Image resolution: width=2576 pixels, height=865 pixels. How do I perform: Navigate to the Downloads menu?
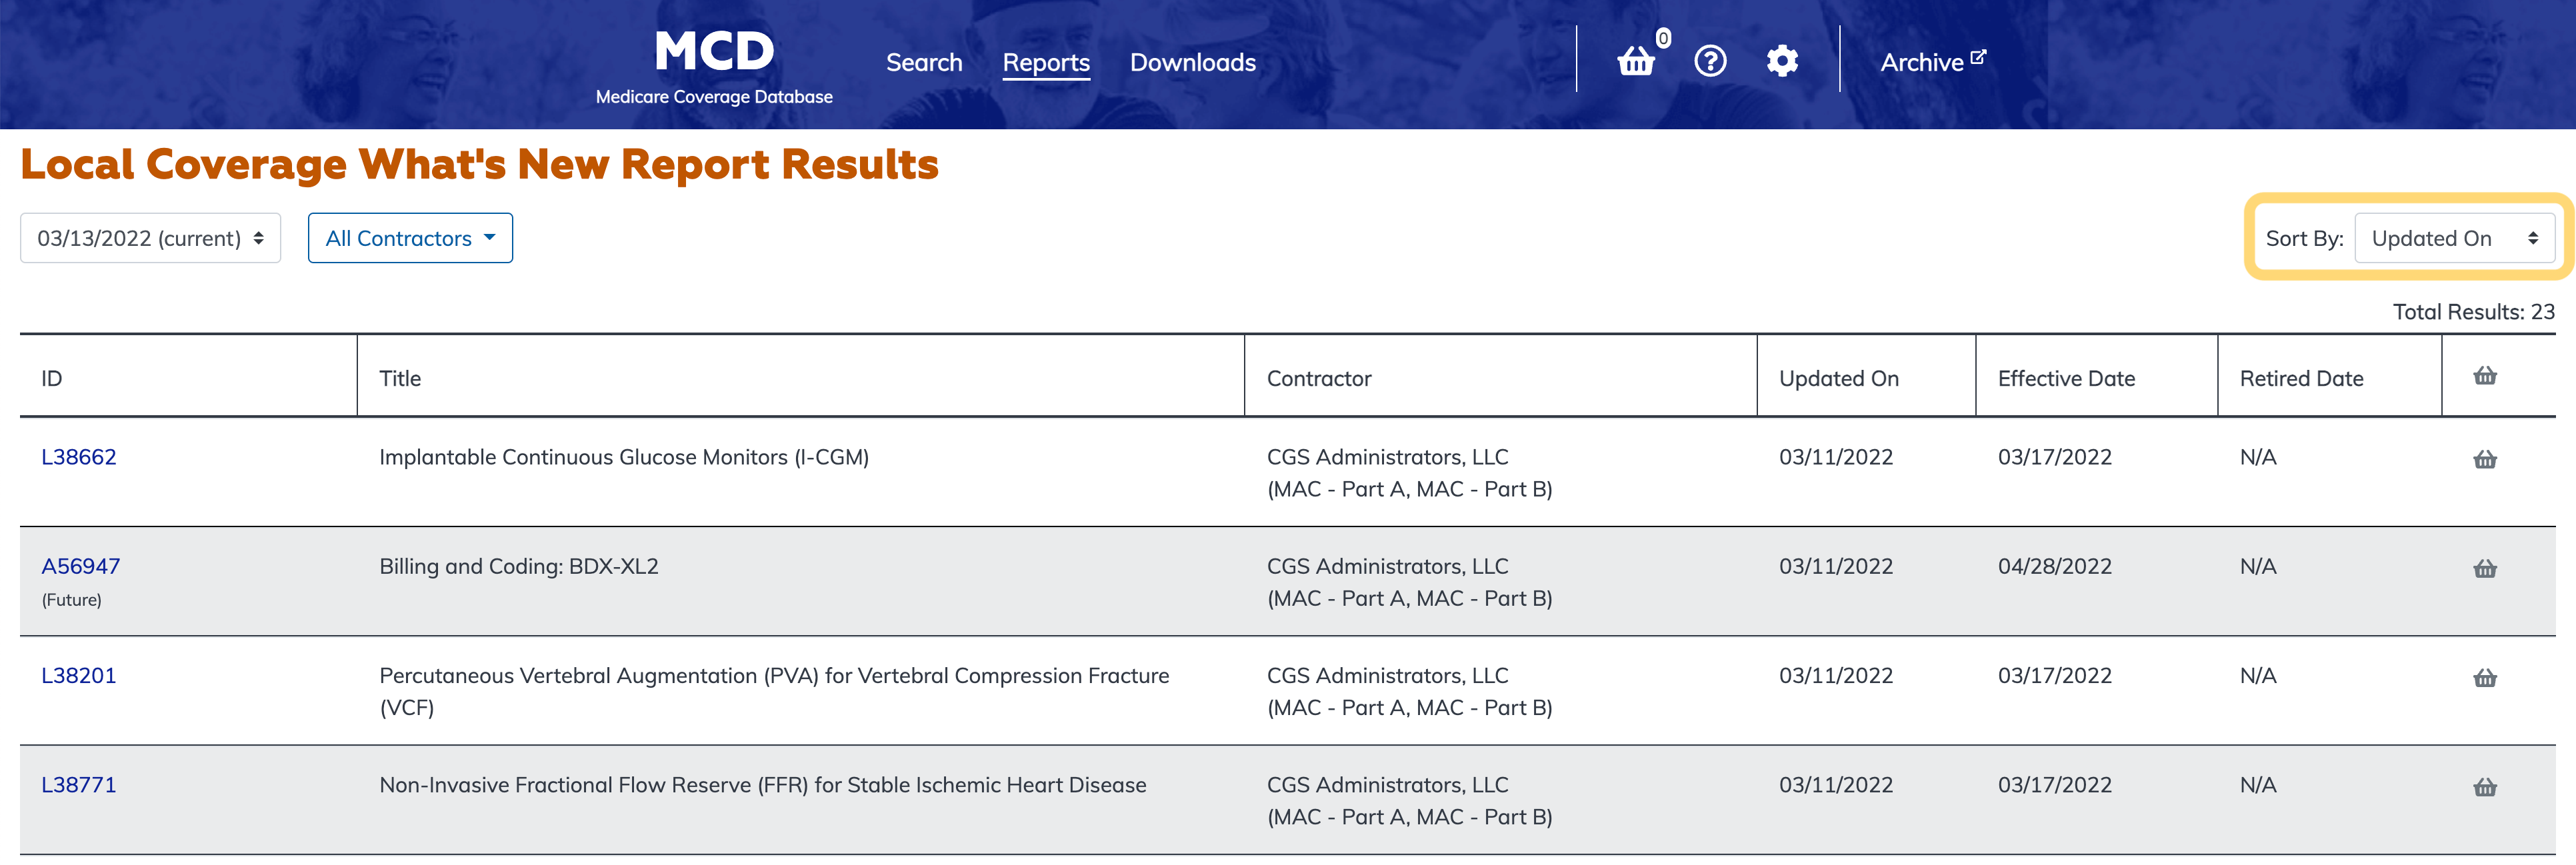[x=1192, y=62]
